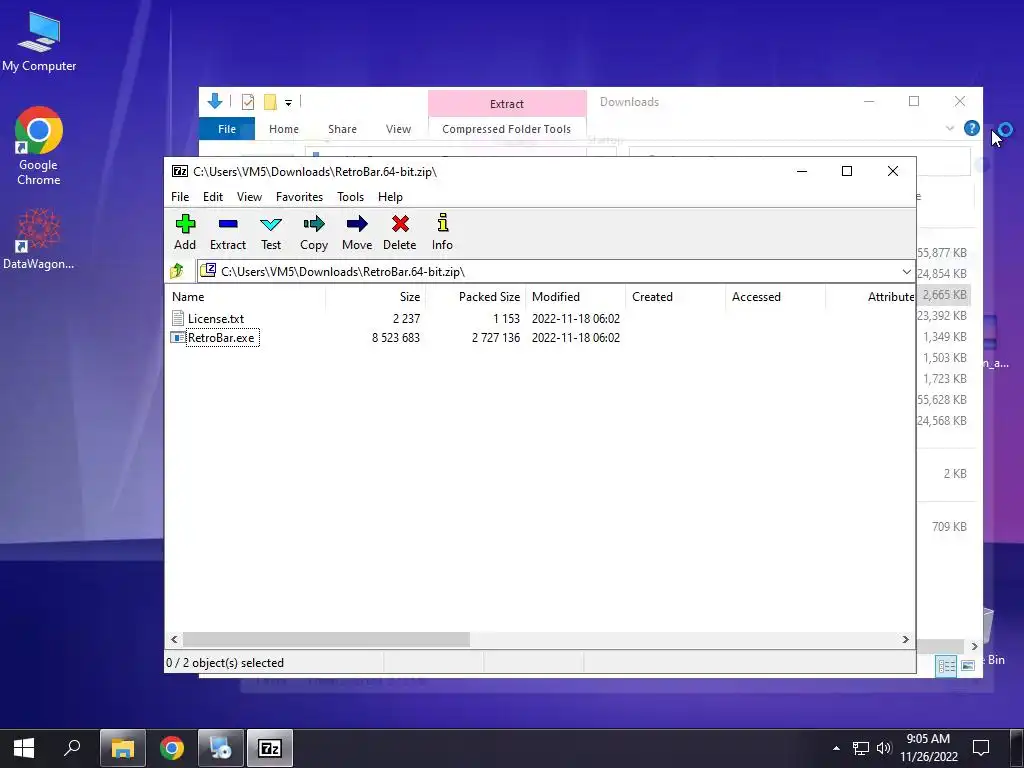Sort by Packed Size column header
Image resolution: width=1024 pixels, height=768 pixels.
click(475, 296)
